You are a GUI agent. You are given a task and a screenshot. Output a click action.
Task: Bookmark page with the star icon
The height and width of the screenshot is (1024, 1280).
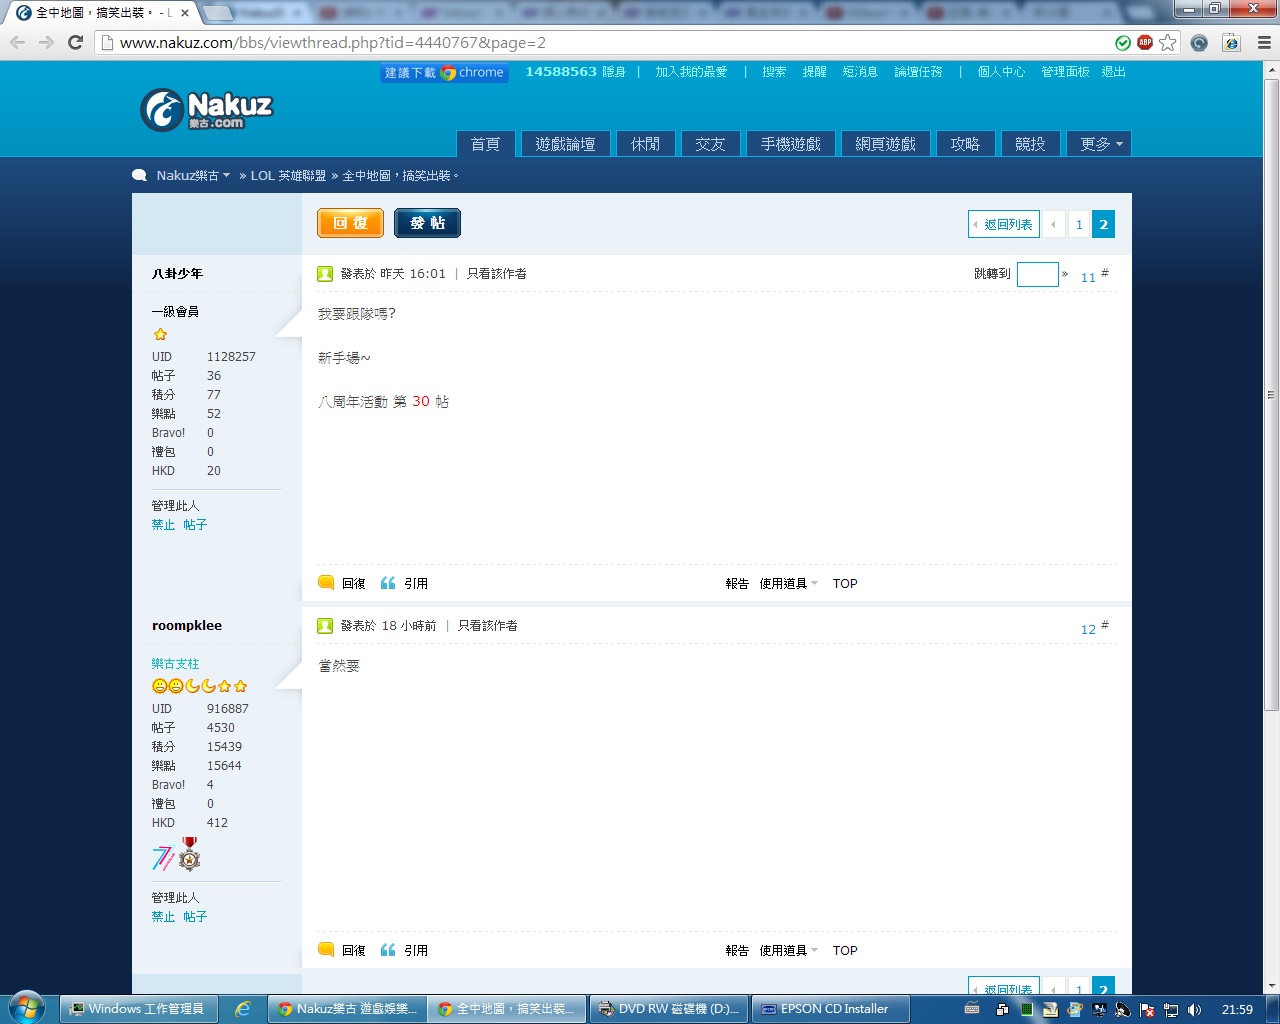(1168, 43)
